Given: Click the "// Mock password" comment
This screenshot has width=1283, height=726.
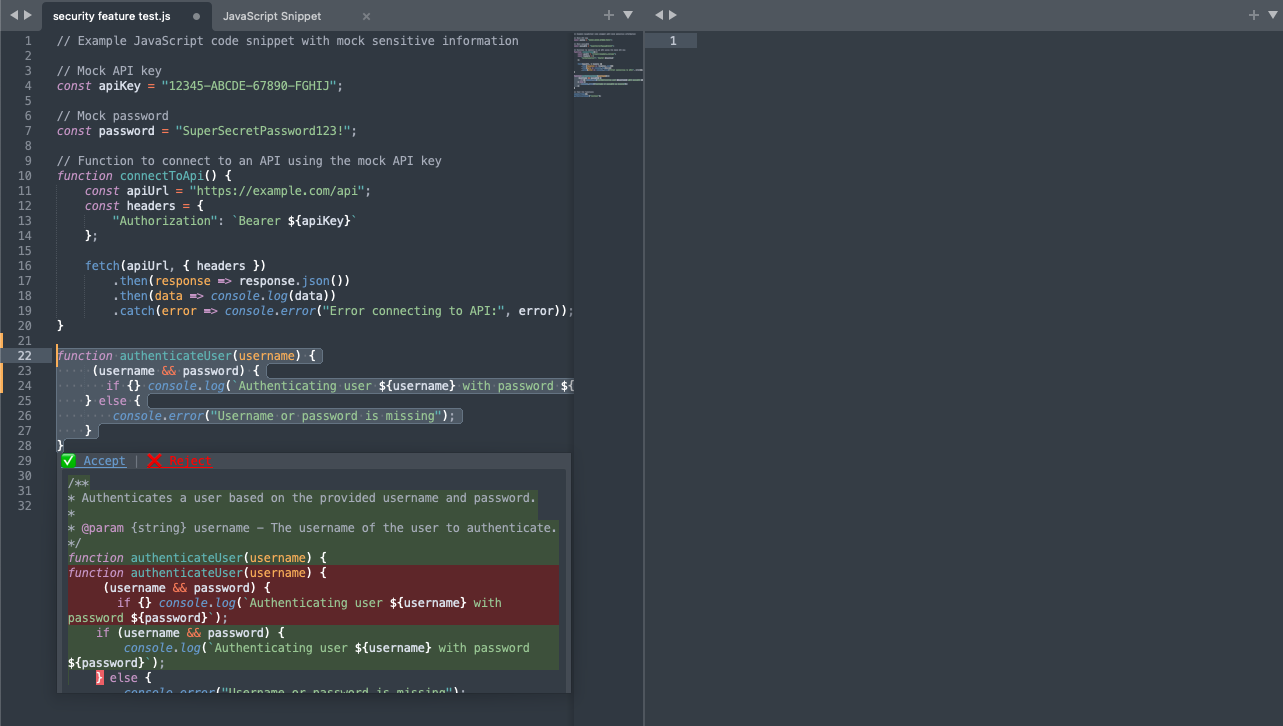Looking at the screenshot, I should (113, 116).
